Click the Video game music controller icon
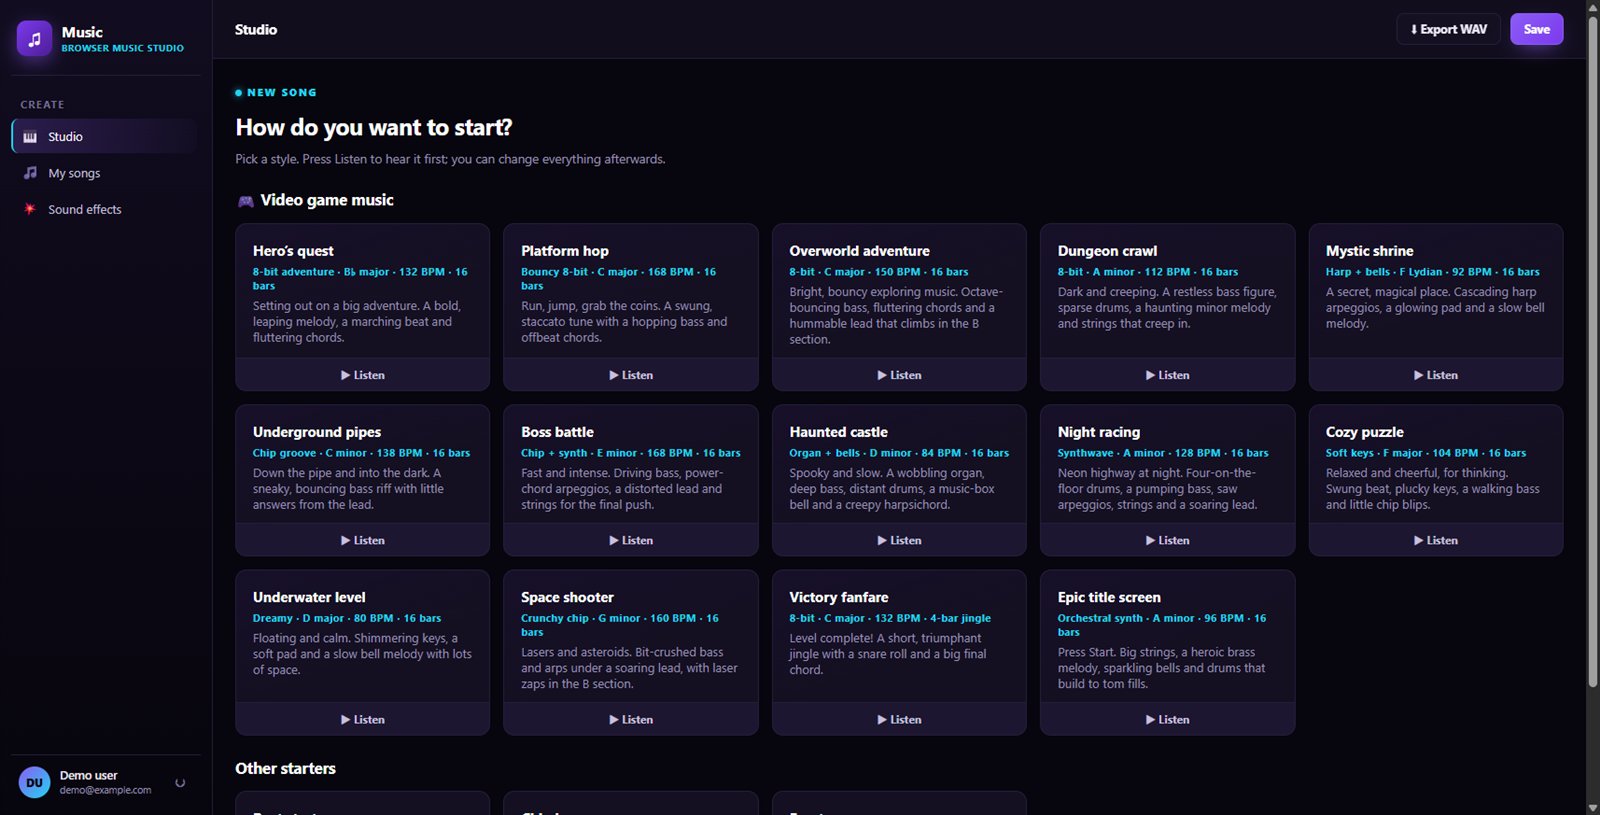This screenshot has width=1600, height=815. (x=245, y=201)
